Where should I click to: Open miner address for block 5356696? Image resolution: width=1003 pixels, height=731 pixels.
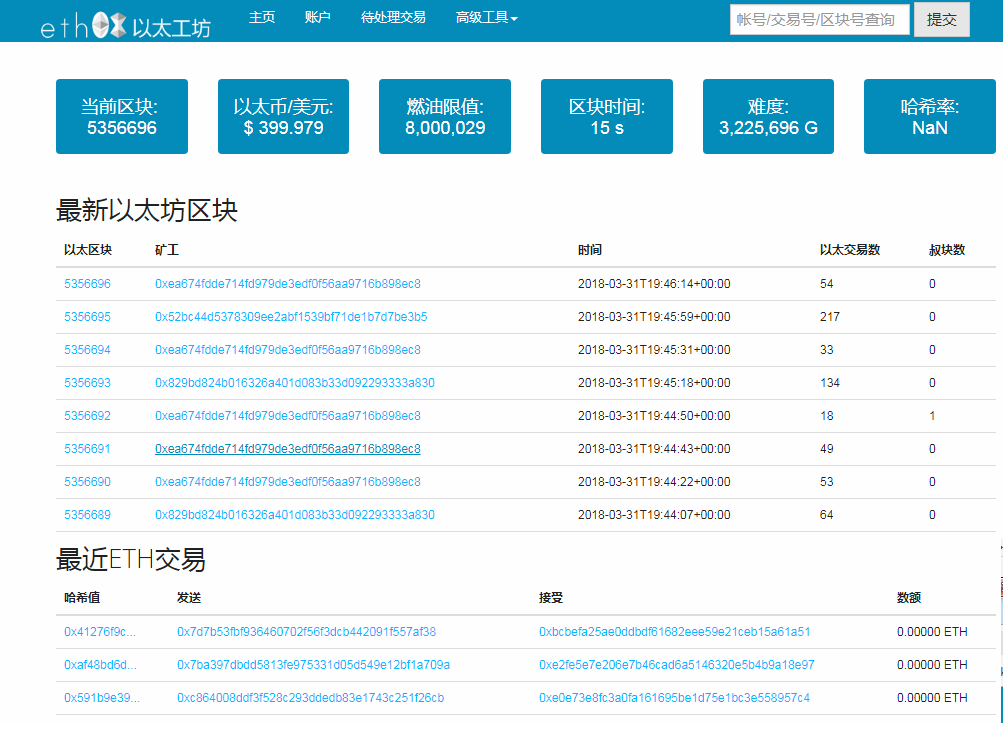[x=288, y=284]
